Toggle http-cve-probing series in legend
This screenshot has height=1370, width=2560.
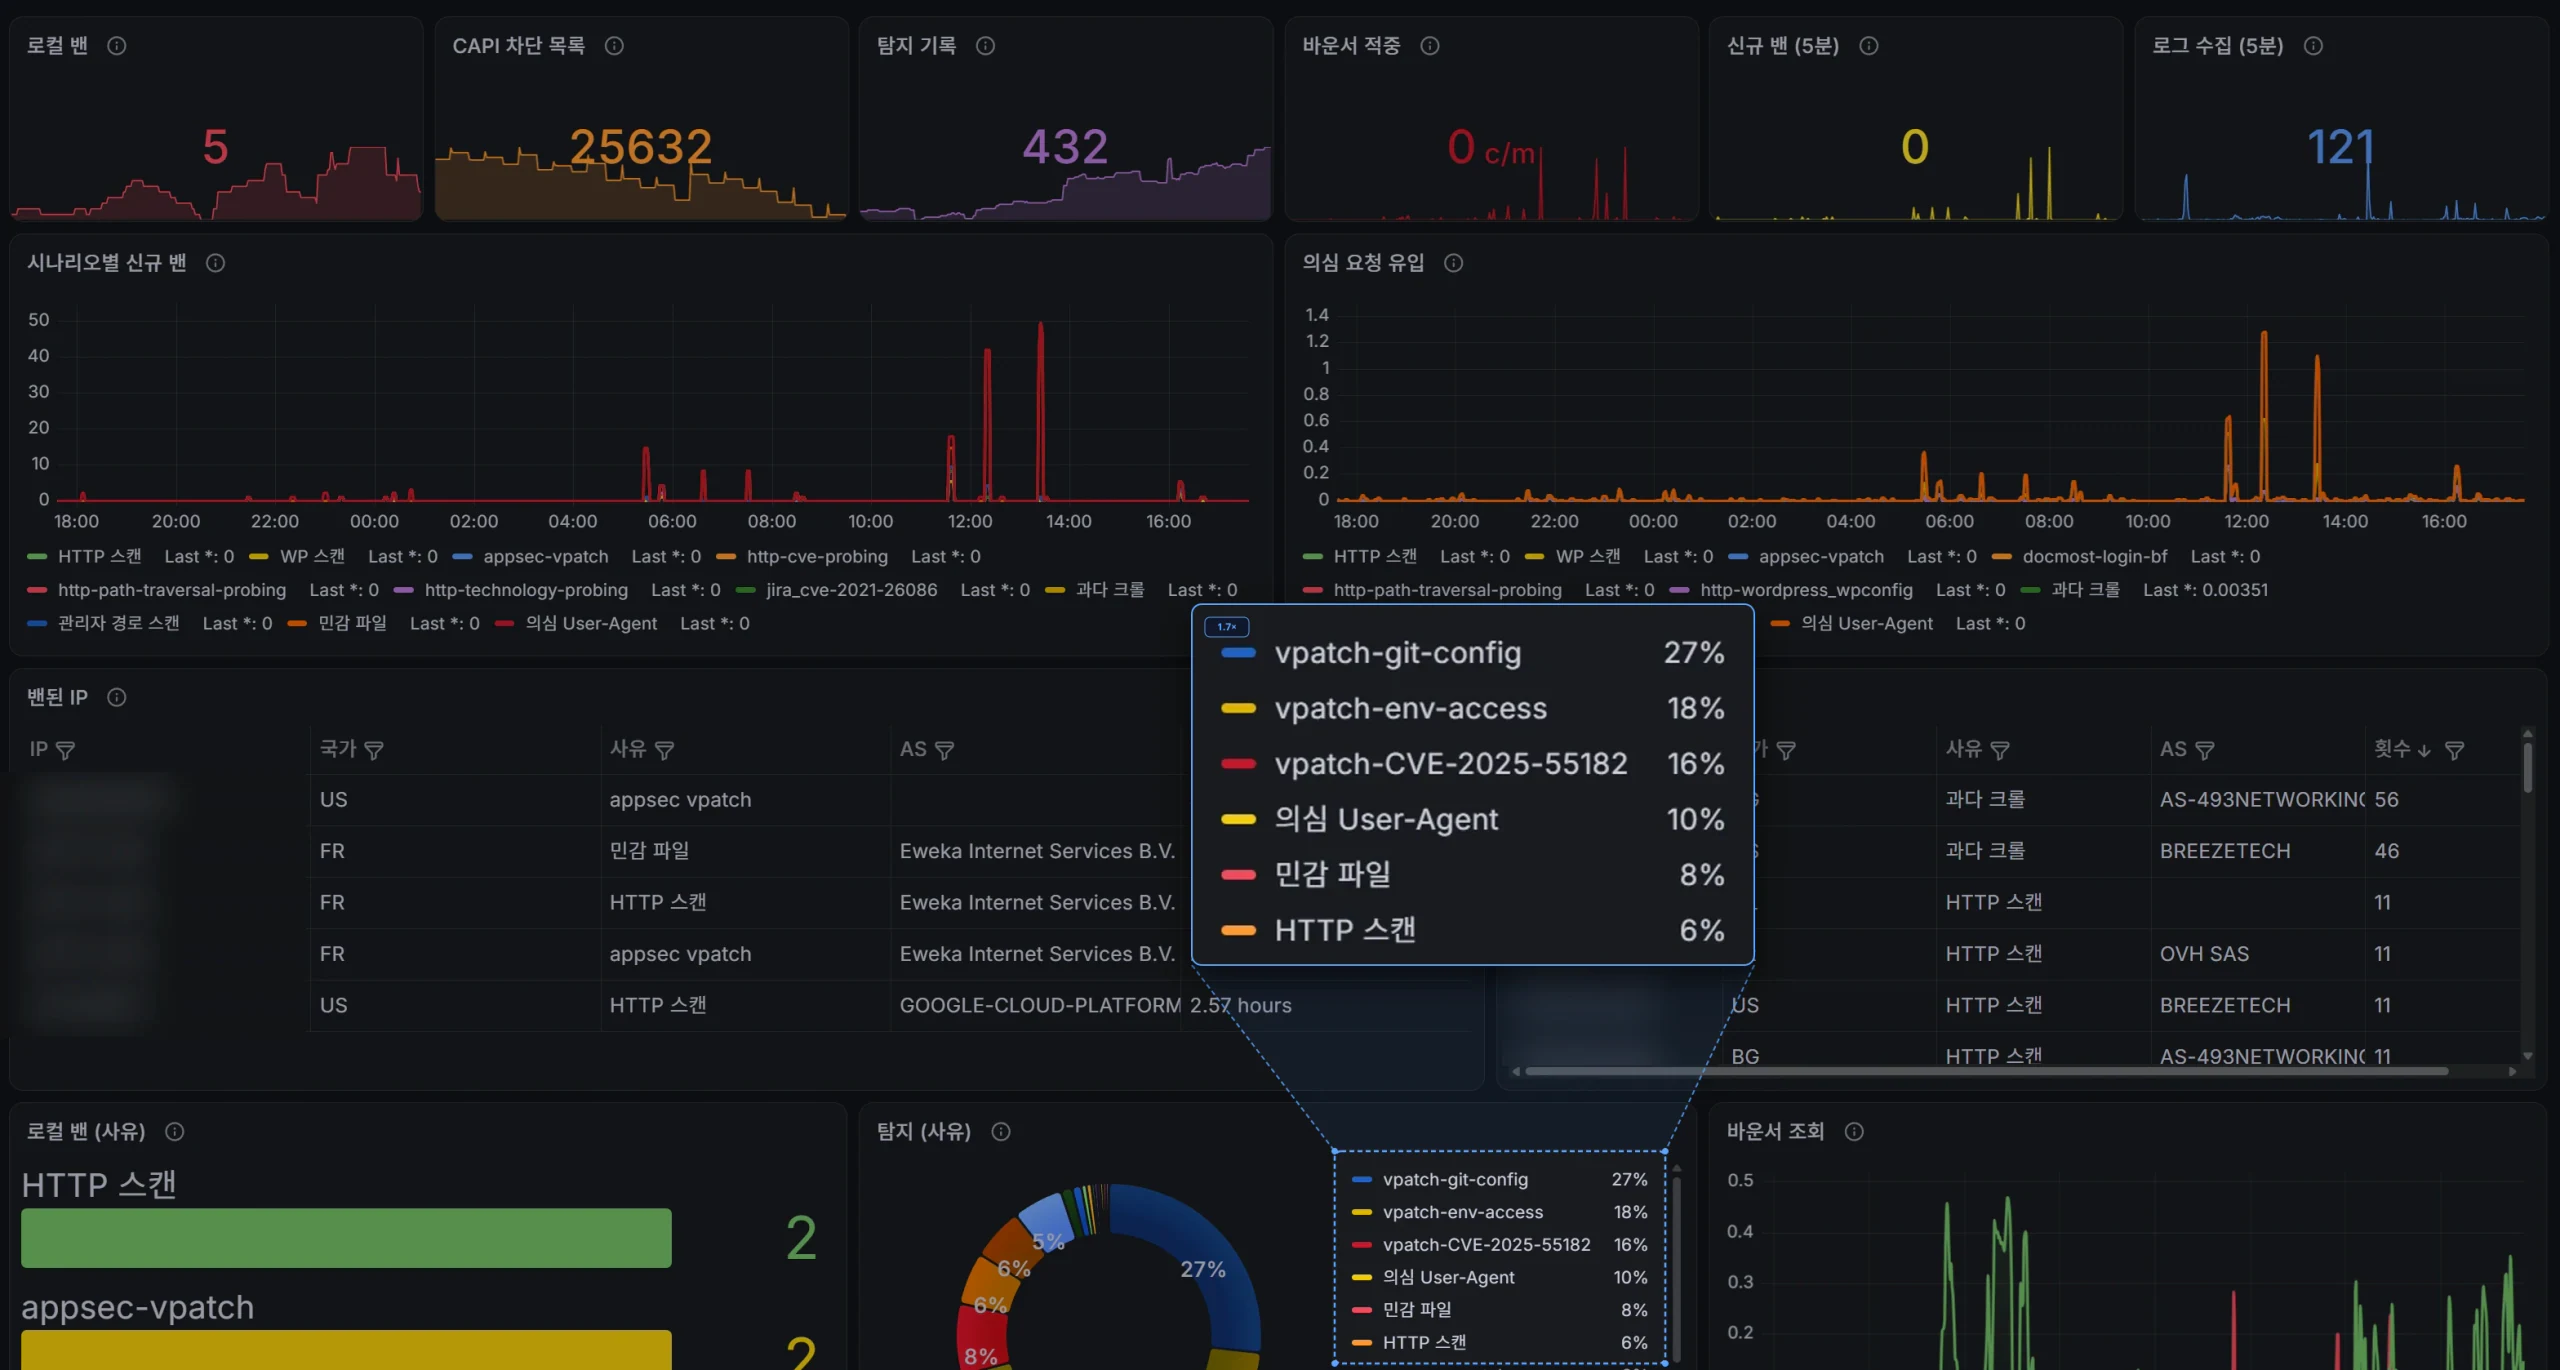pyautogui.click(x=817, y=557)
